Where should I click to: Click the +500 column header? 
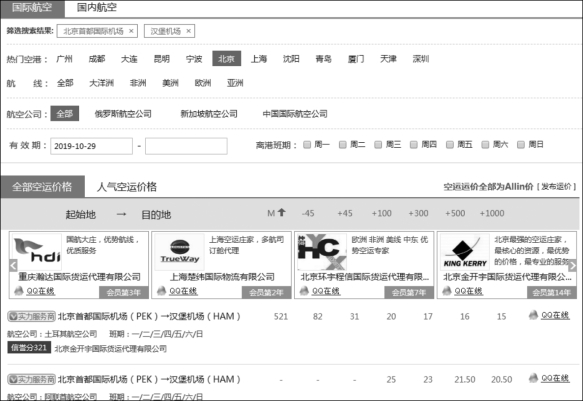455,213
